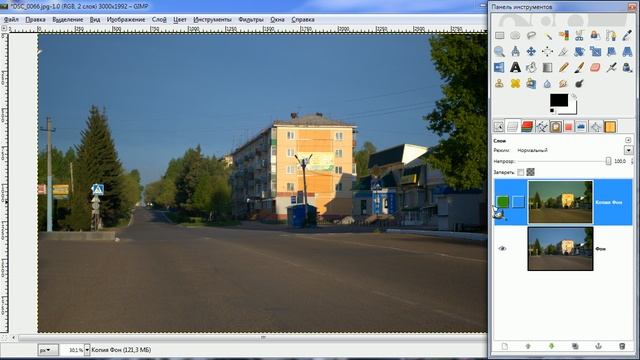Screen dimensions: 640x360
Task: Open image menu button at ruler corner
Action: pyautogui.click(x=4, y=29)
